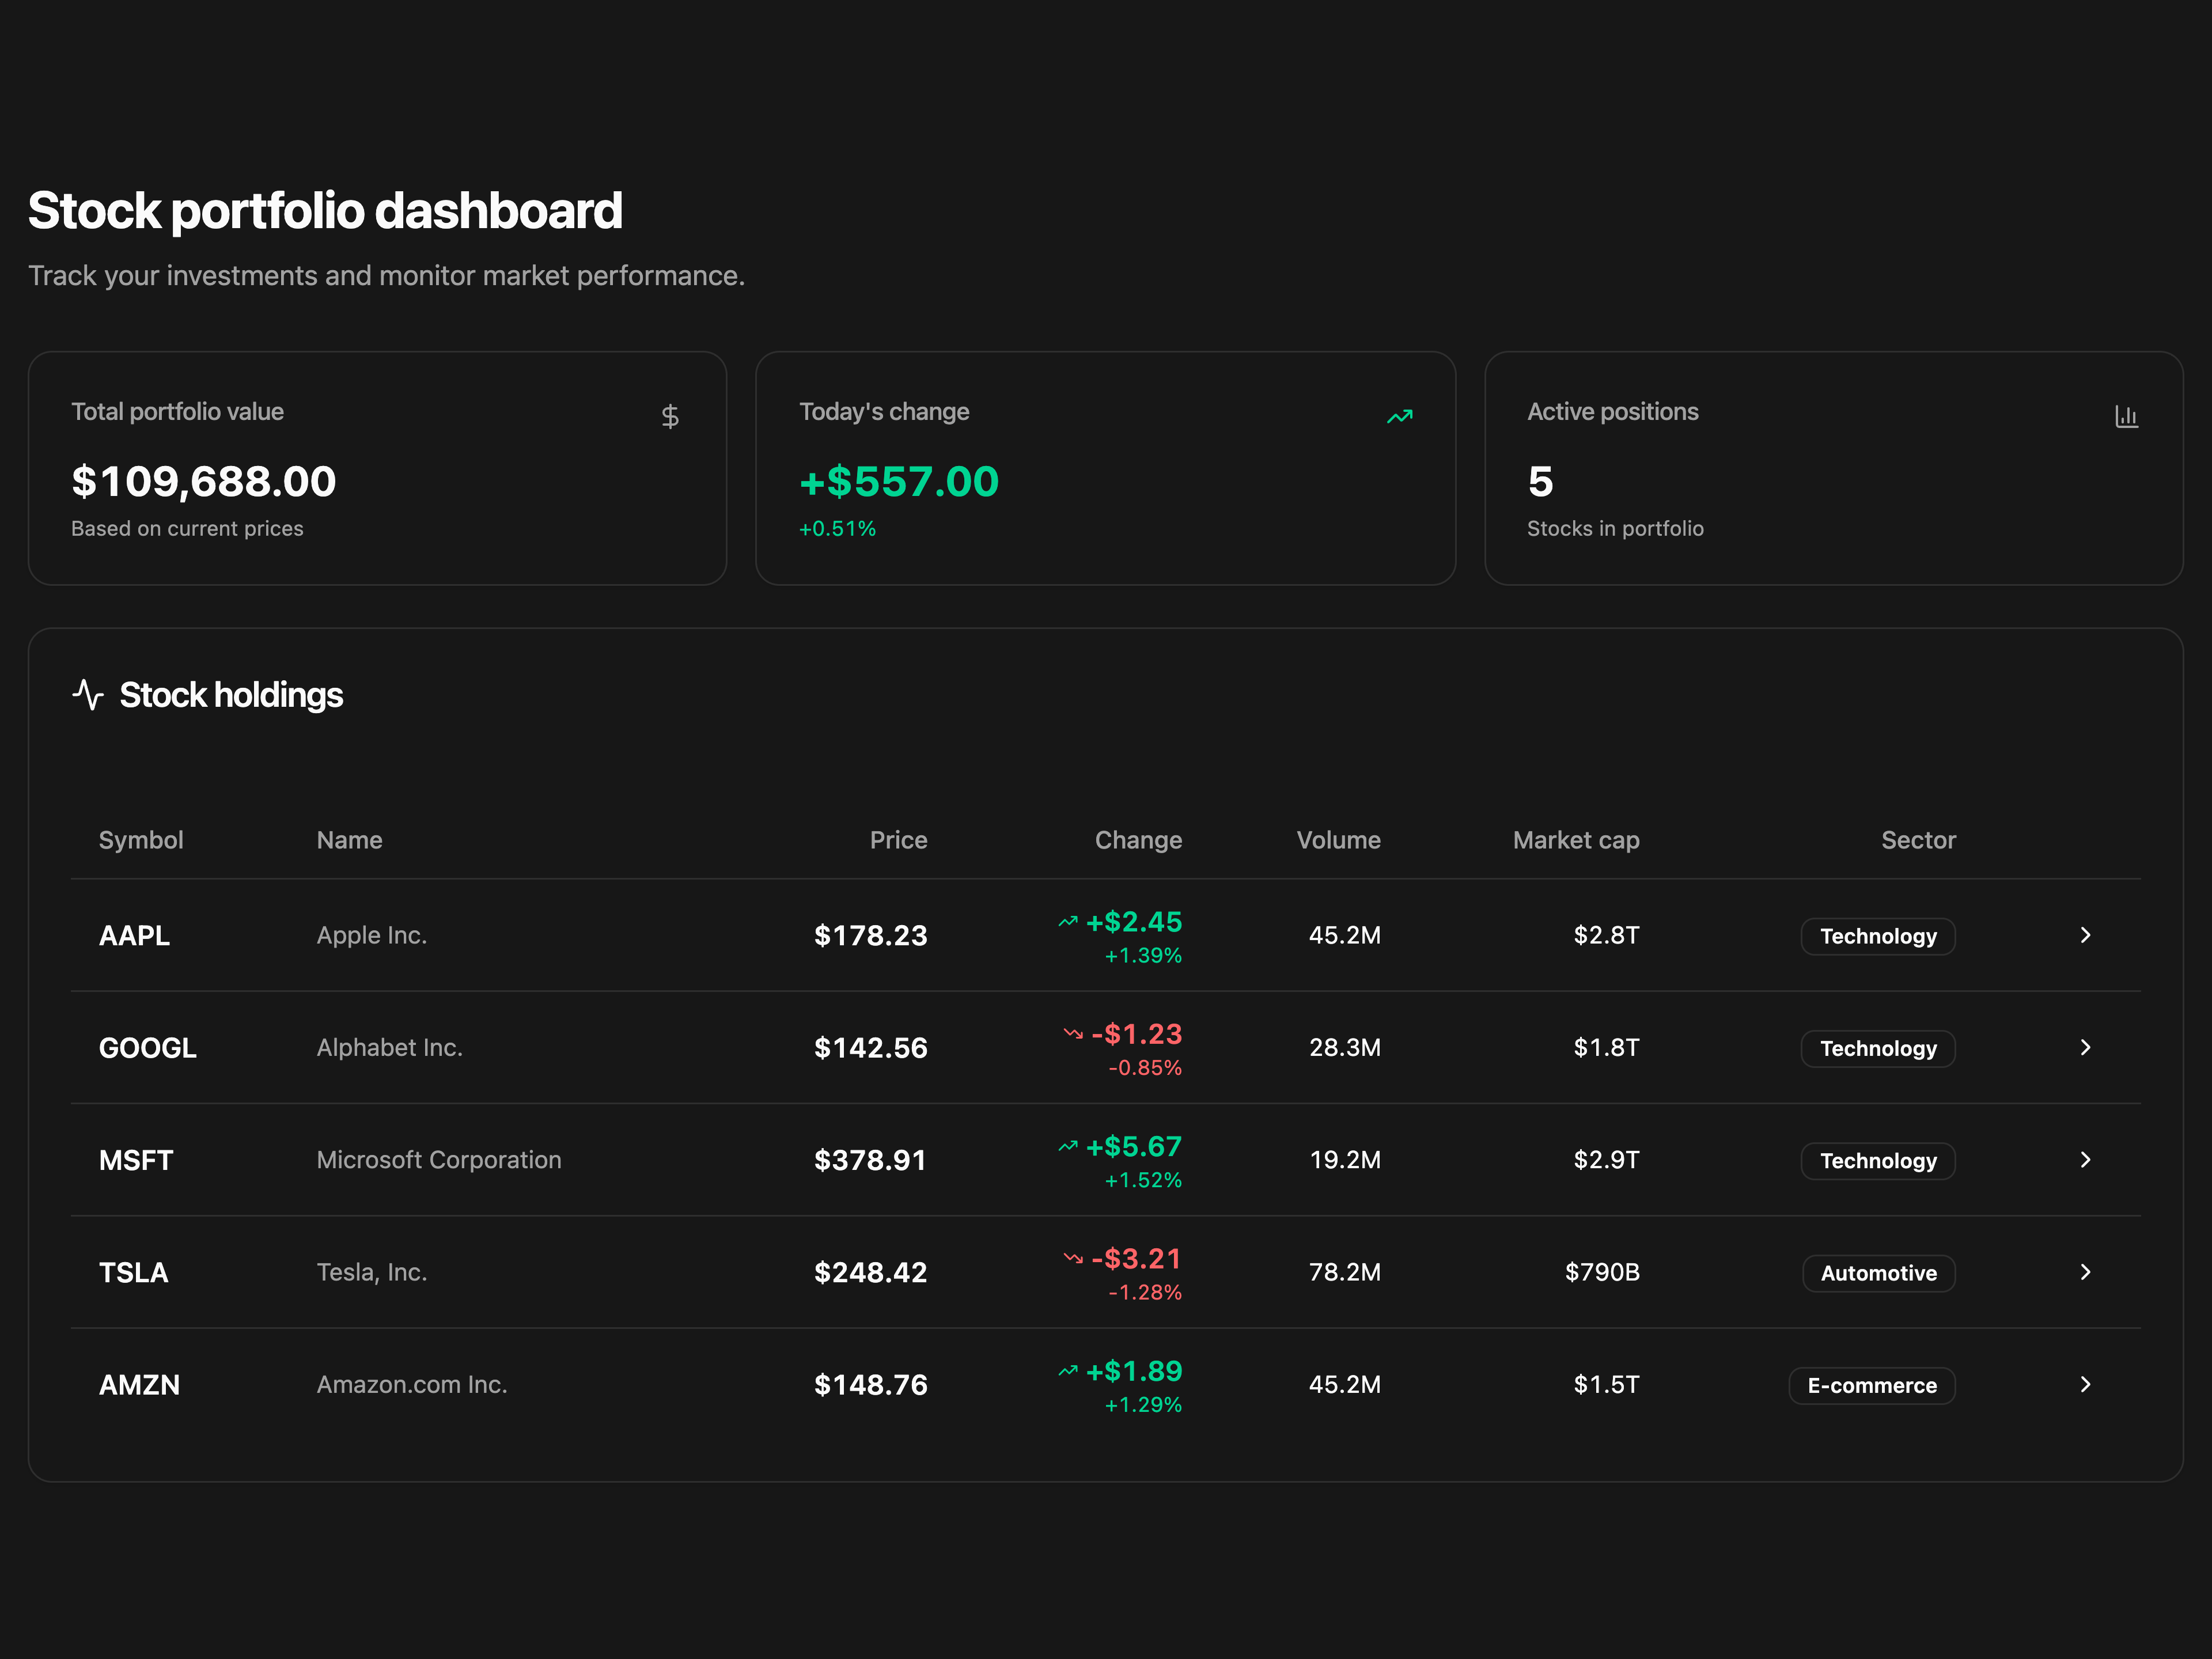Click the $248.42 price value

click(x=870, y=1272)
